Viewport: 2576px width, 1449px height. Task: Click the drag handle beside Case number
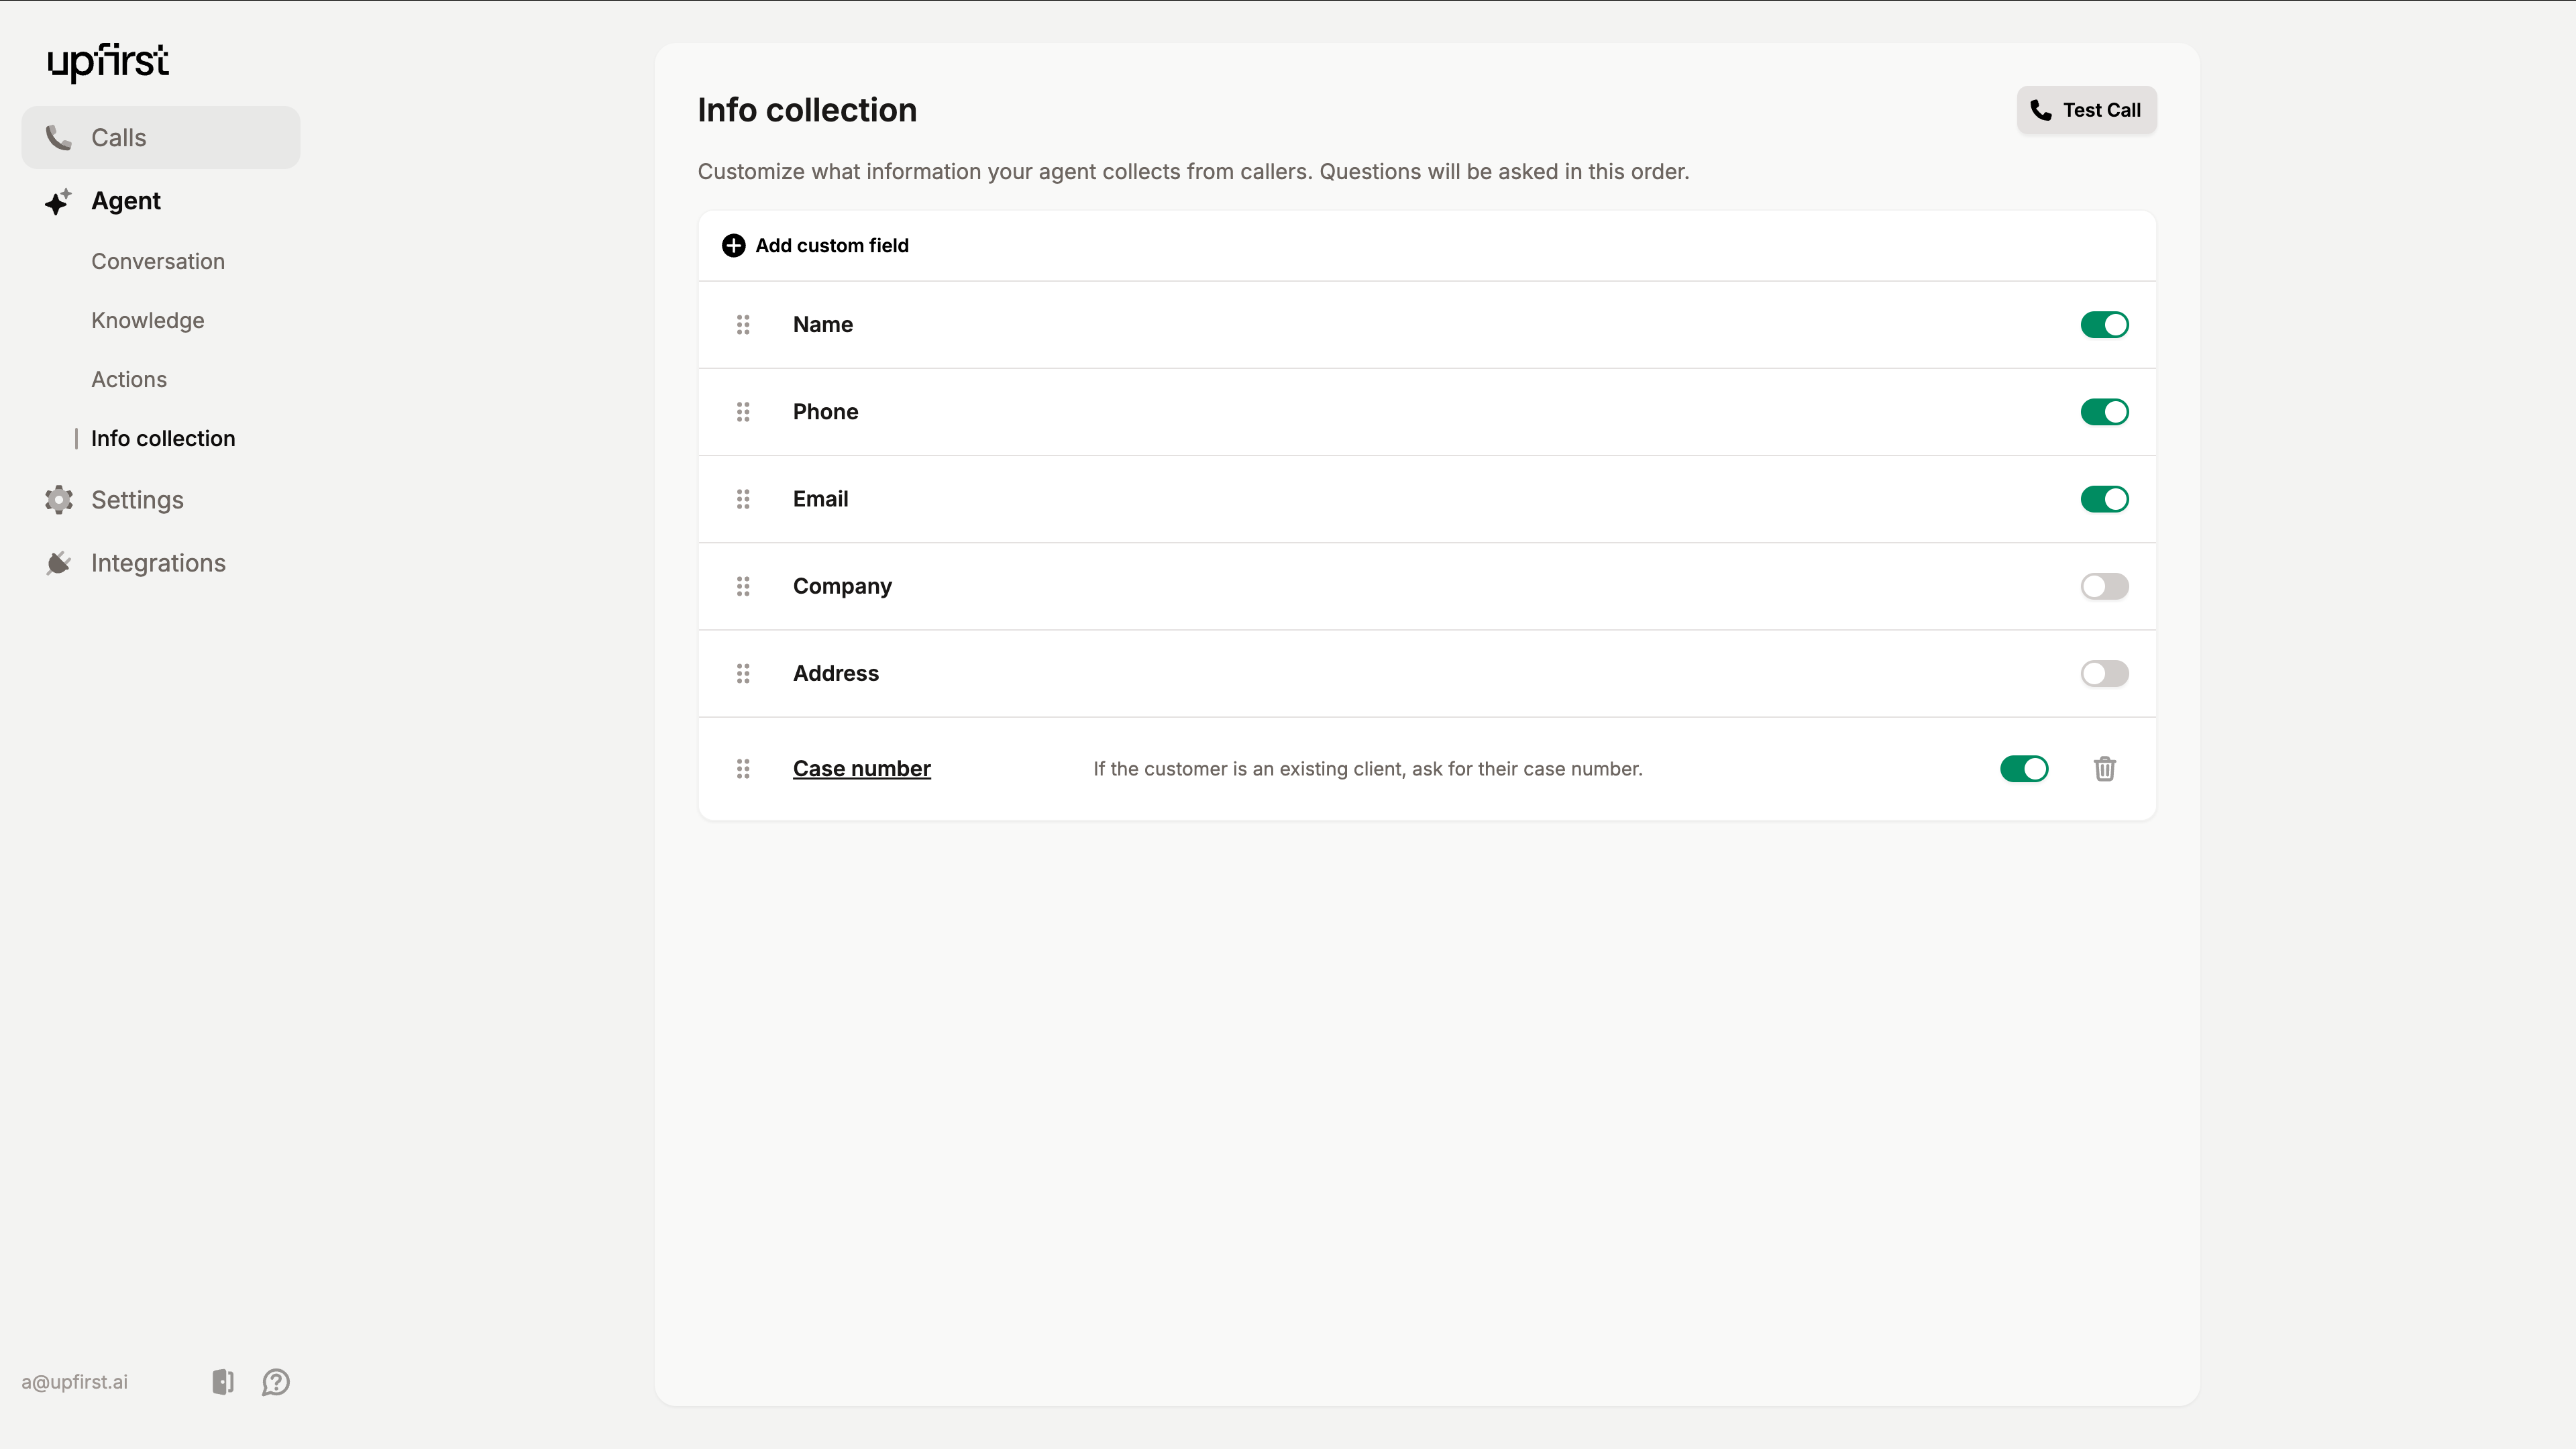743,768
